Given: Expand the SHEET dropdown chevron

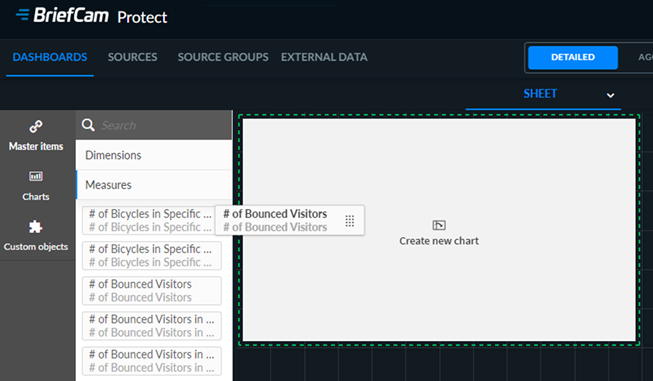Looking at the screenshot, I should point(611,95).
